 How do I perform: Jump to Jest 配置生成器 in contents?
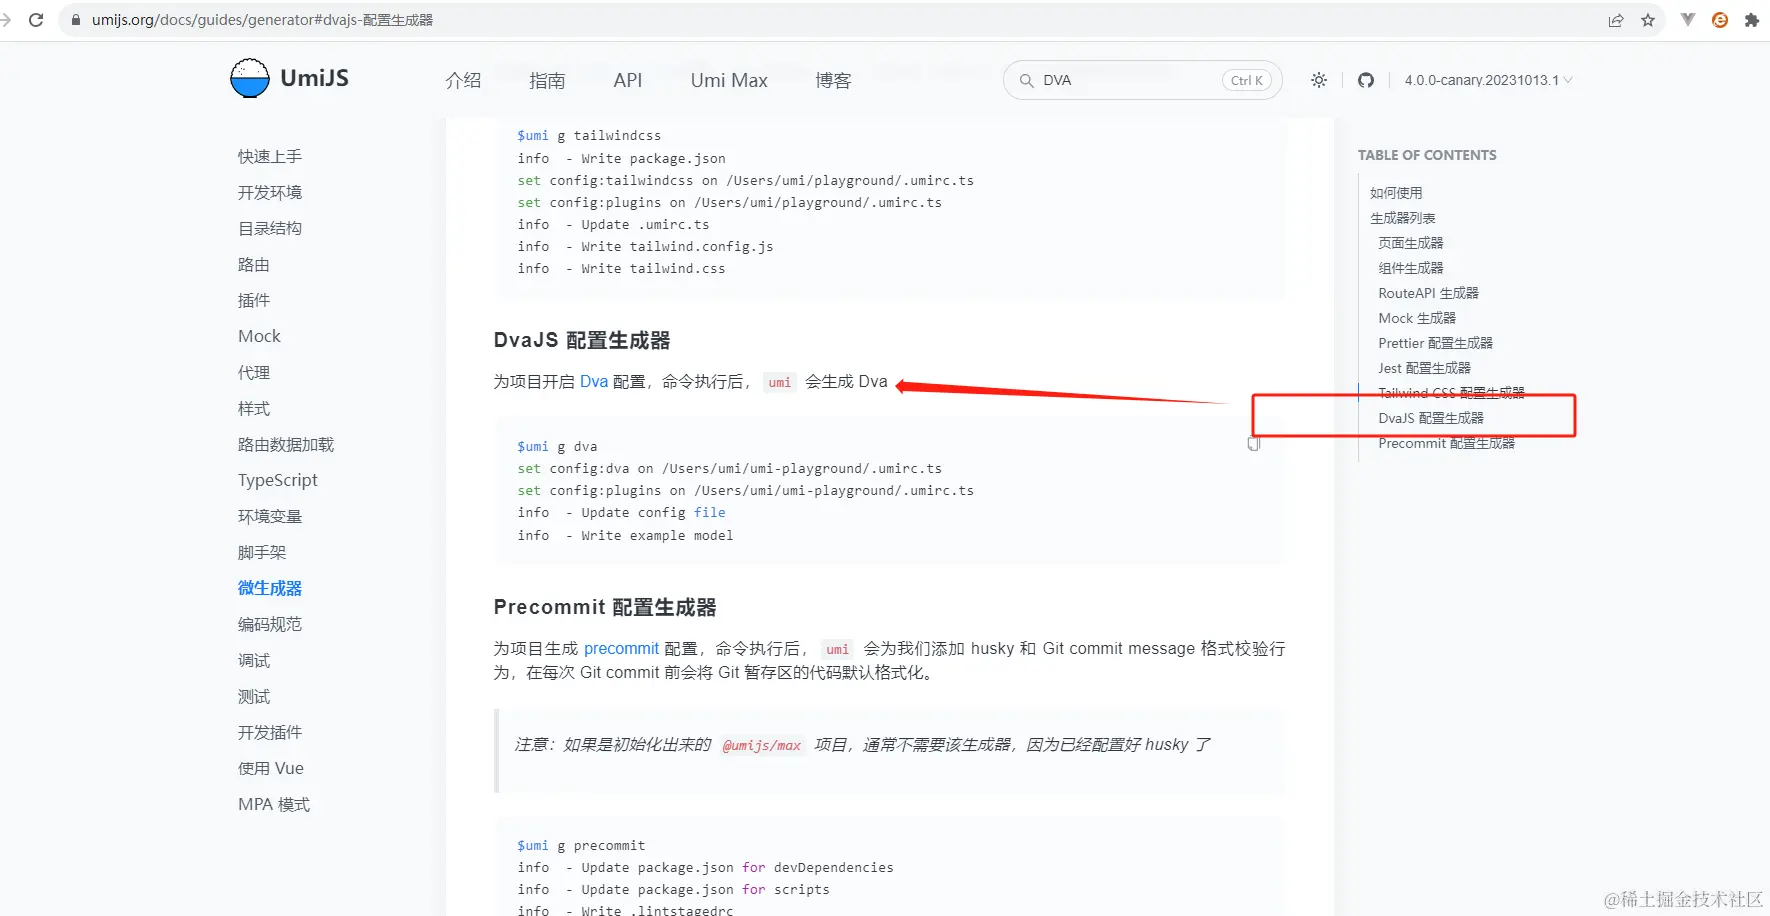[1424, 368]
